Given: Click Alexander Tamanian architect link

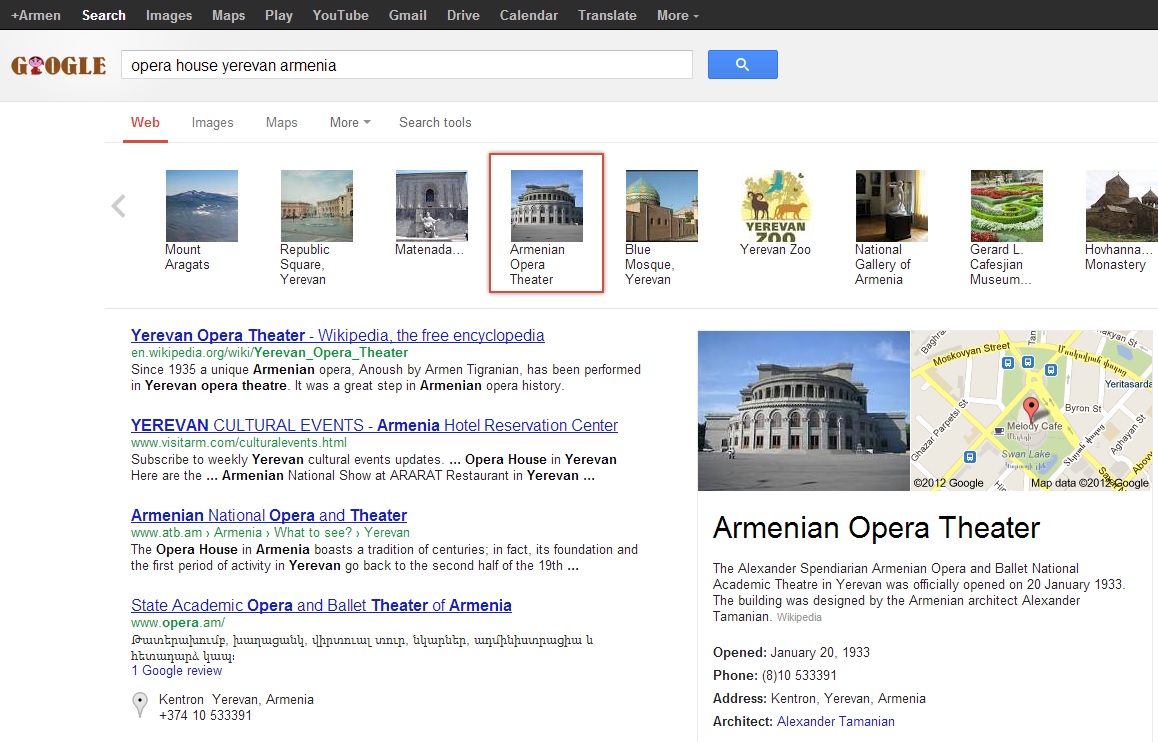Looking at the screenshot, I should pos(835,721).
